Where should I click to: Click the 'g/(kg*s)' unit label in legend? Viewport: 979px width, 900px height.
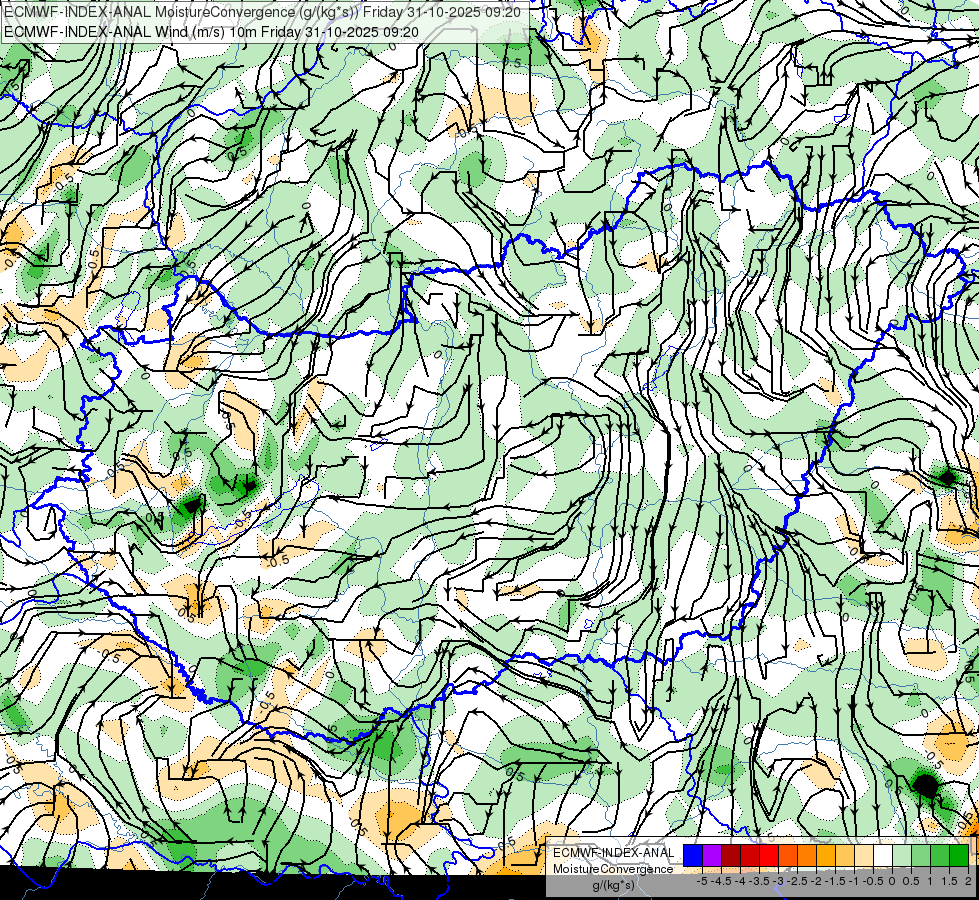(x=613, y=885)
